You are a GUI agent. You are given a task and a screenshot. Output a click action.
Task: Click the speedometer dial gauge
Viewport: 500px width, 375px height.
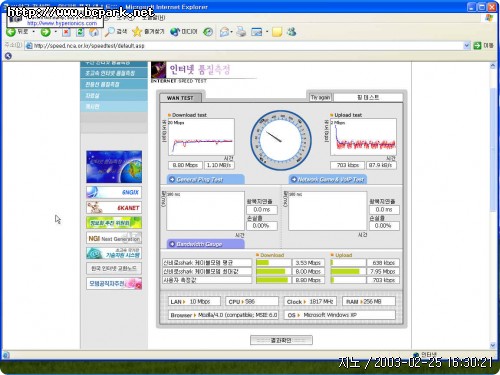tap(281, 140)
